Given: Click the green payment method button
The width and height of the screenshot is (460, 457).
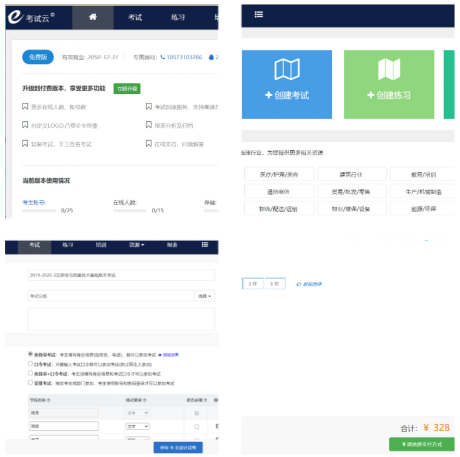Looking at the screenshot, I should tap(422, 444).
